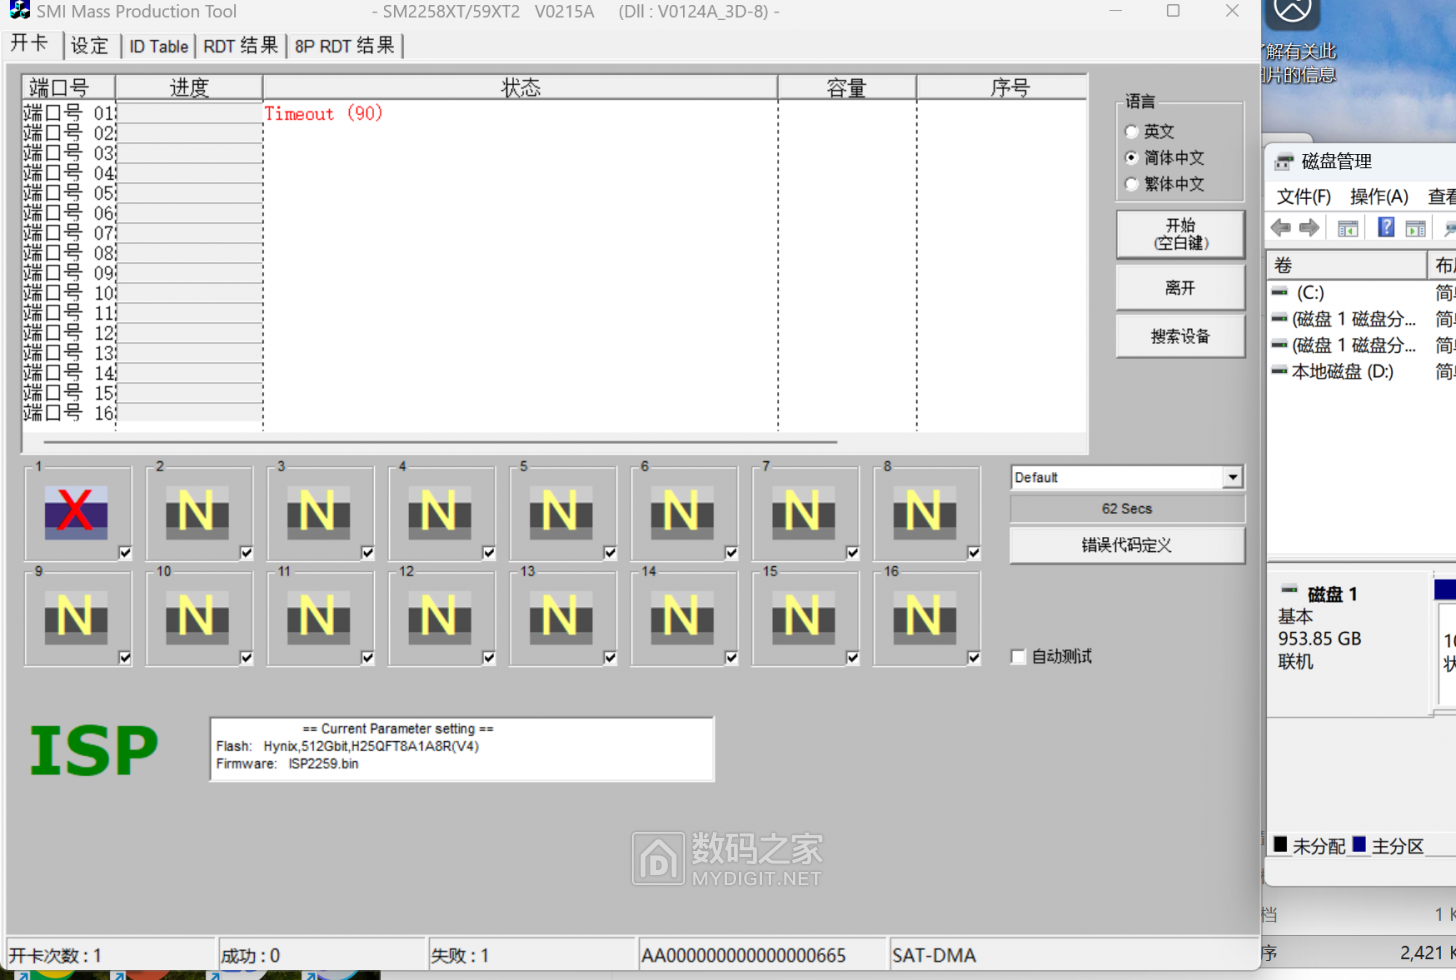Click 状态 column header in port table
Viewport: 1456px width, 980px height.
click(520, 88)
